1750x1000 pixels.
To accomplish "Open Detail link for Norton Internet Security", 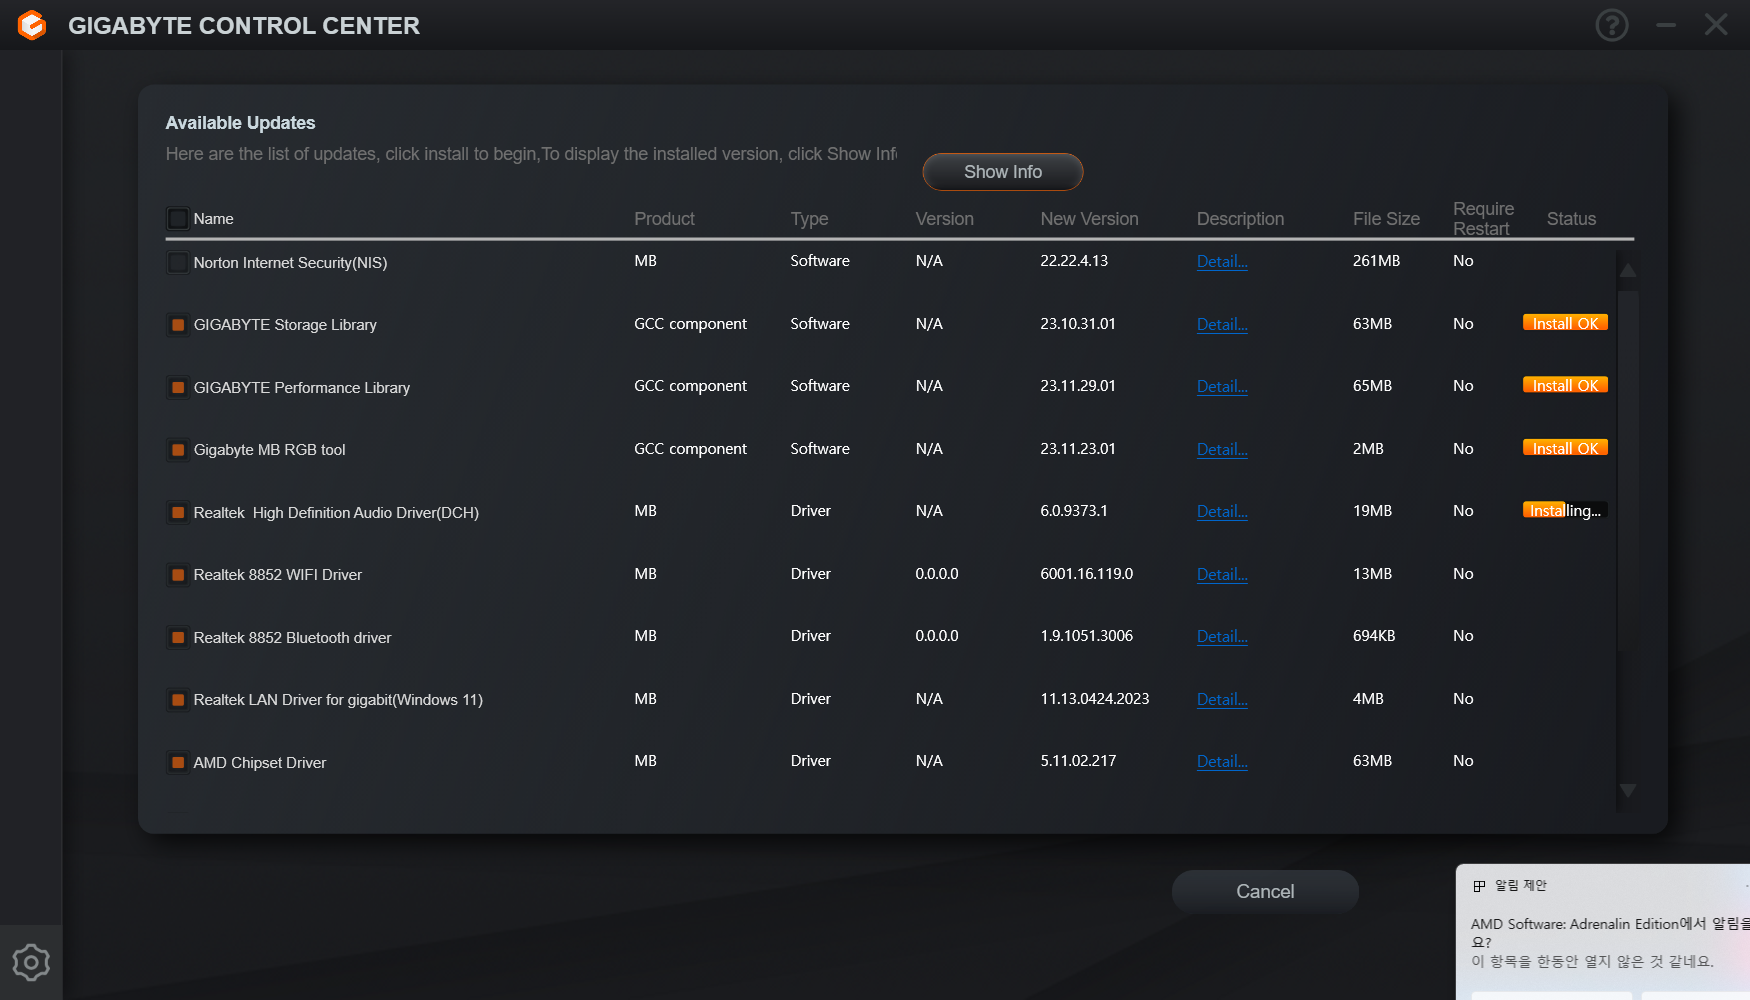I will [x=1222, y=262].
